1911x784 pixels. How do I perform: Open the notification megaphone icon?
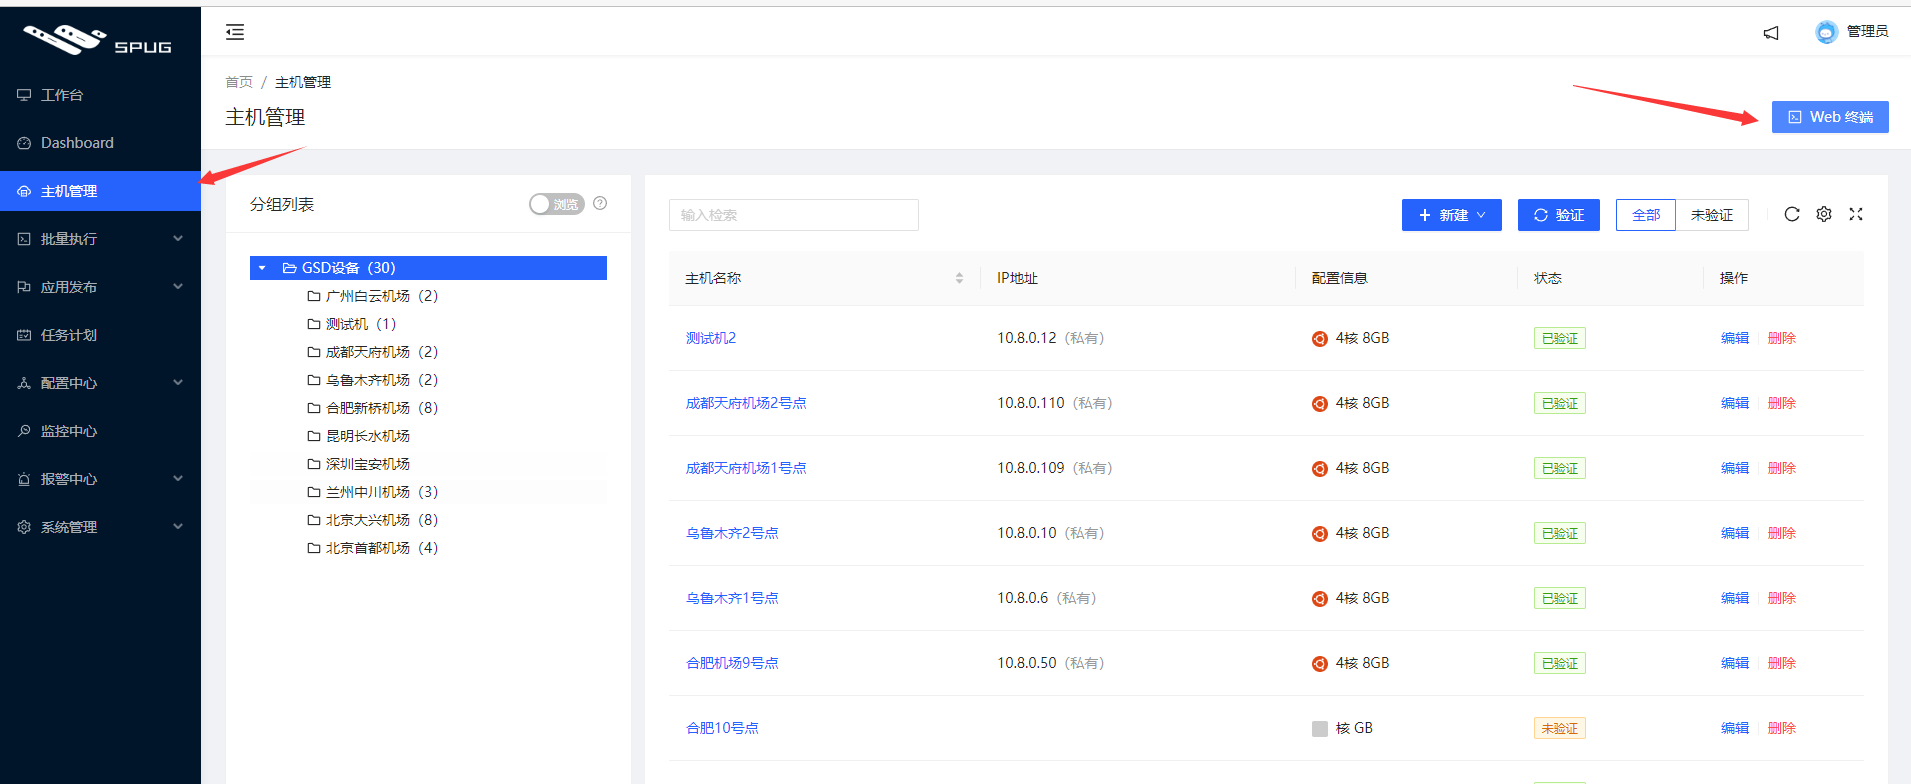point(1771,33)
